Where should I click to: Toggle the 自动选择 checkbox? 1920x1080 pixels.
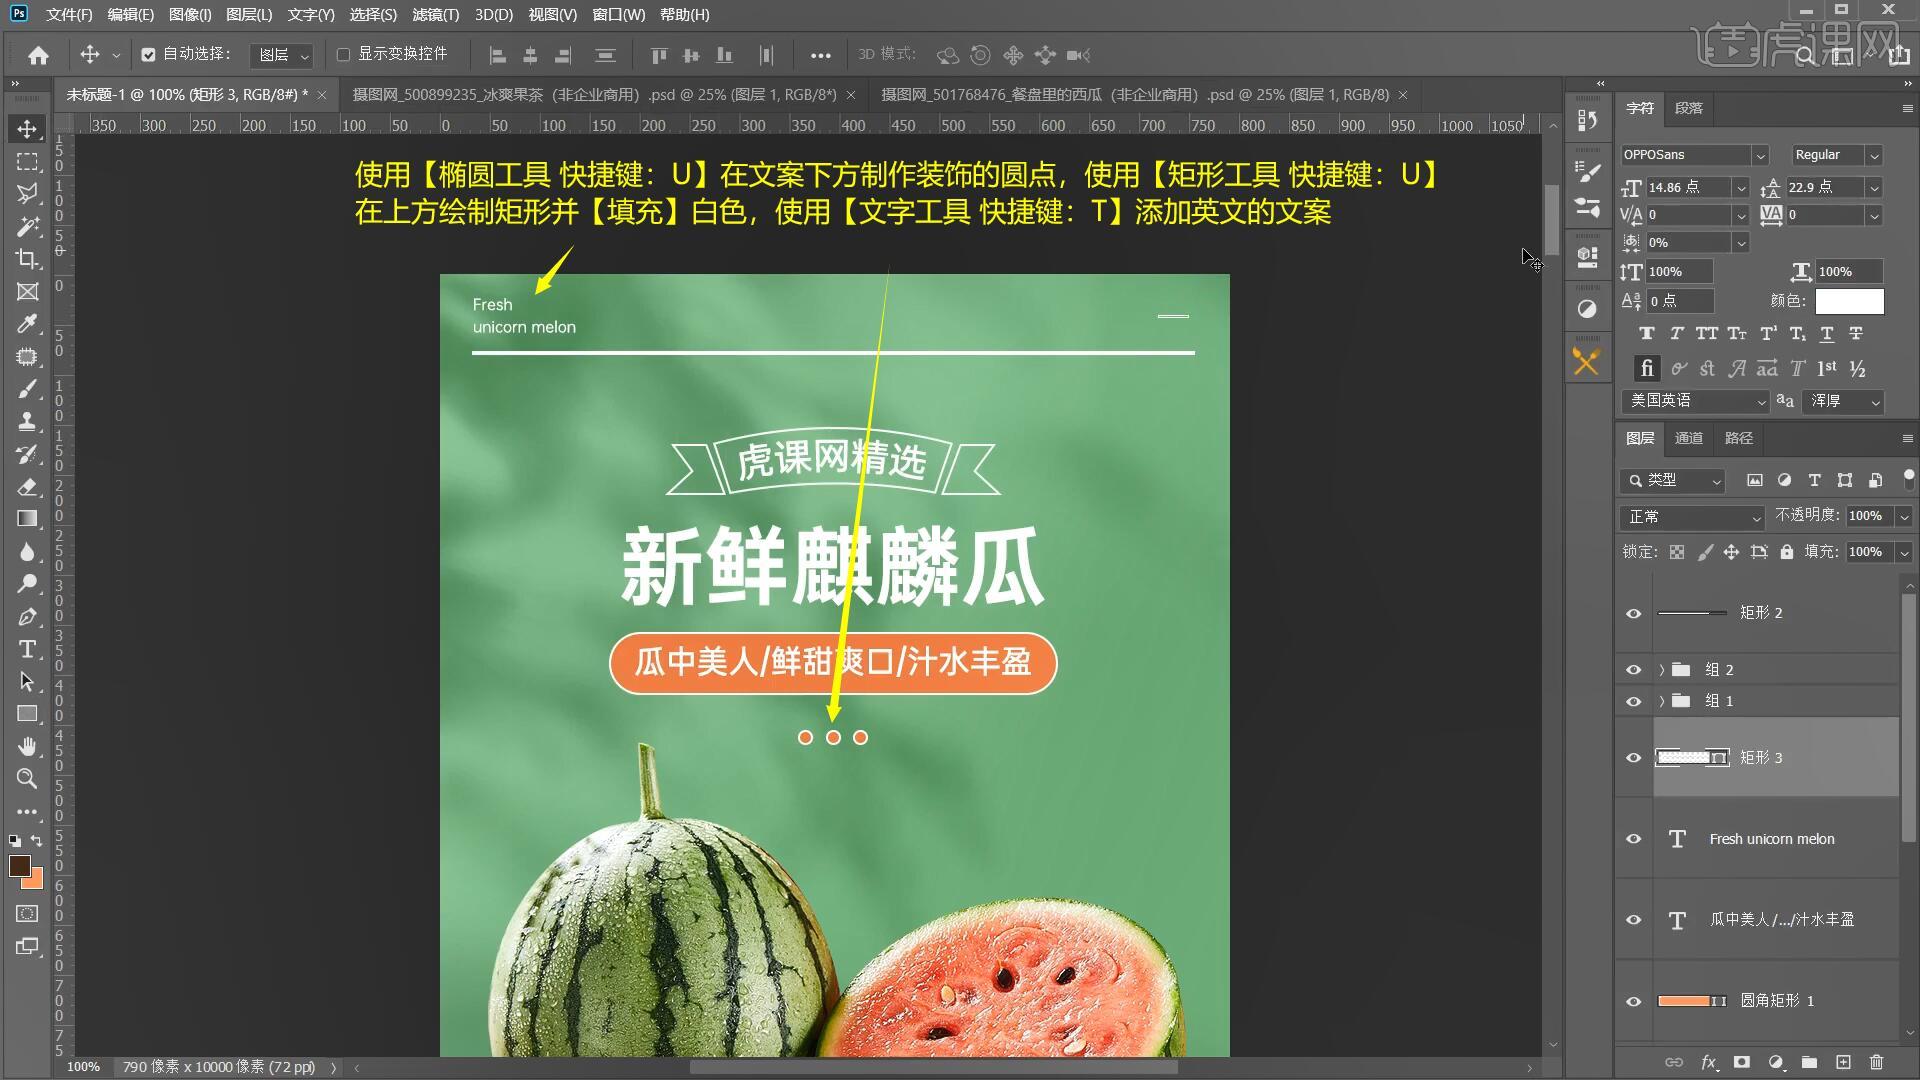tap(148, 55)
